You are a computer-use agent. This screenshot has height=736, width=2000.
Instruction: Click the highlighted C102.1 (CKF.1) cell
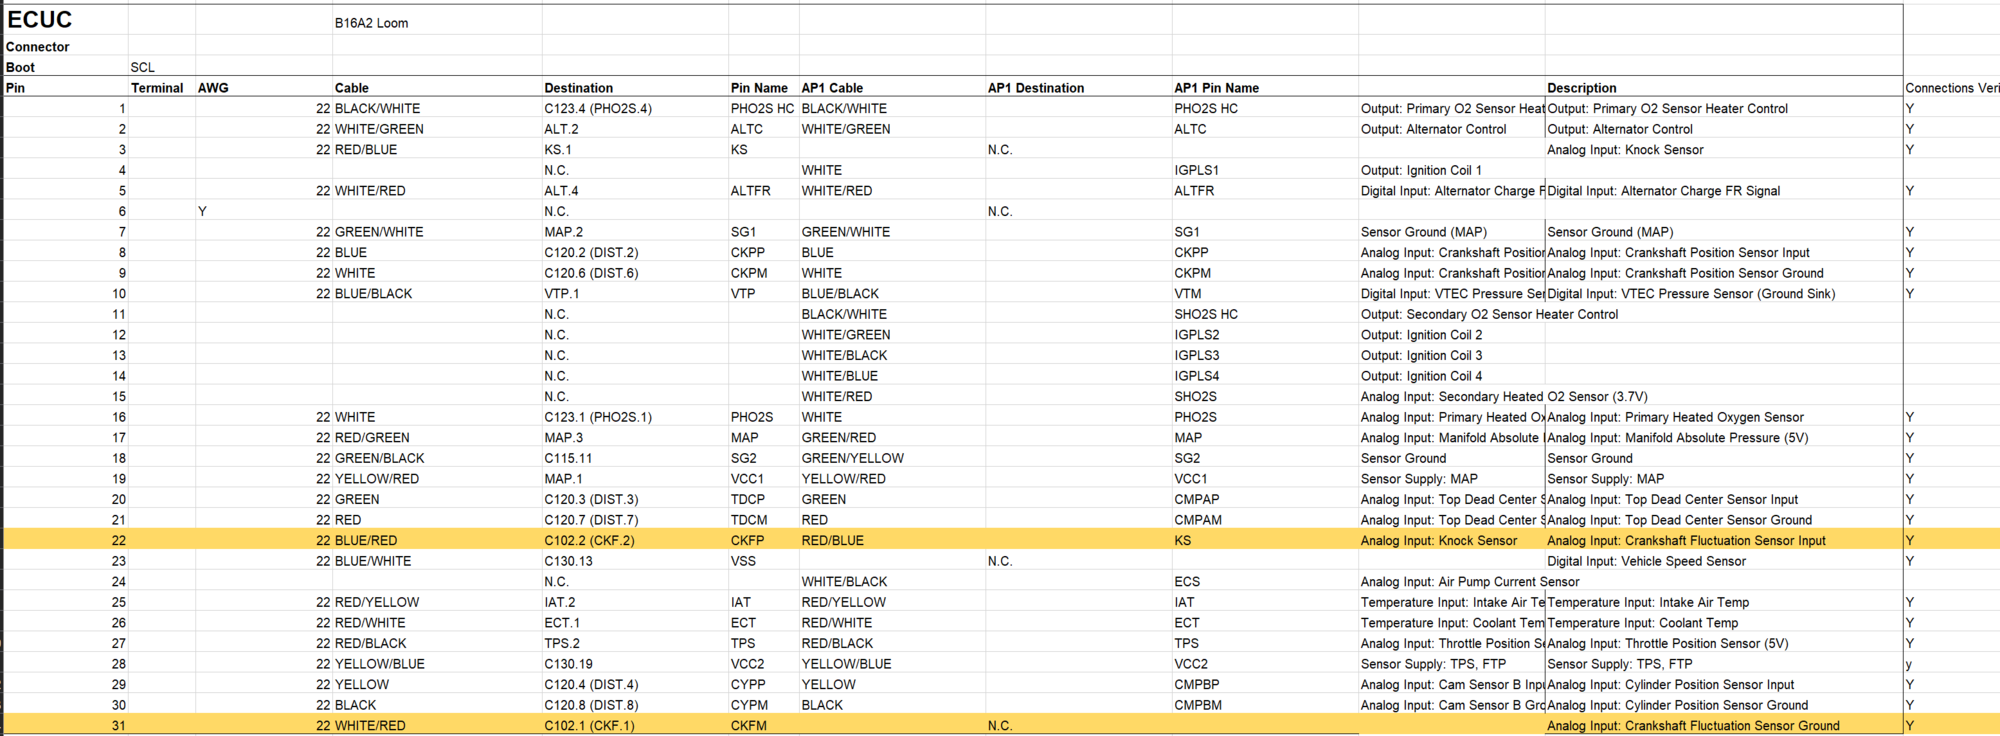click(x=589, y=725)
